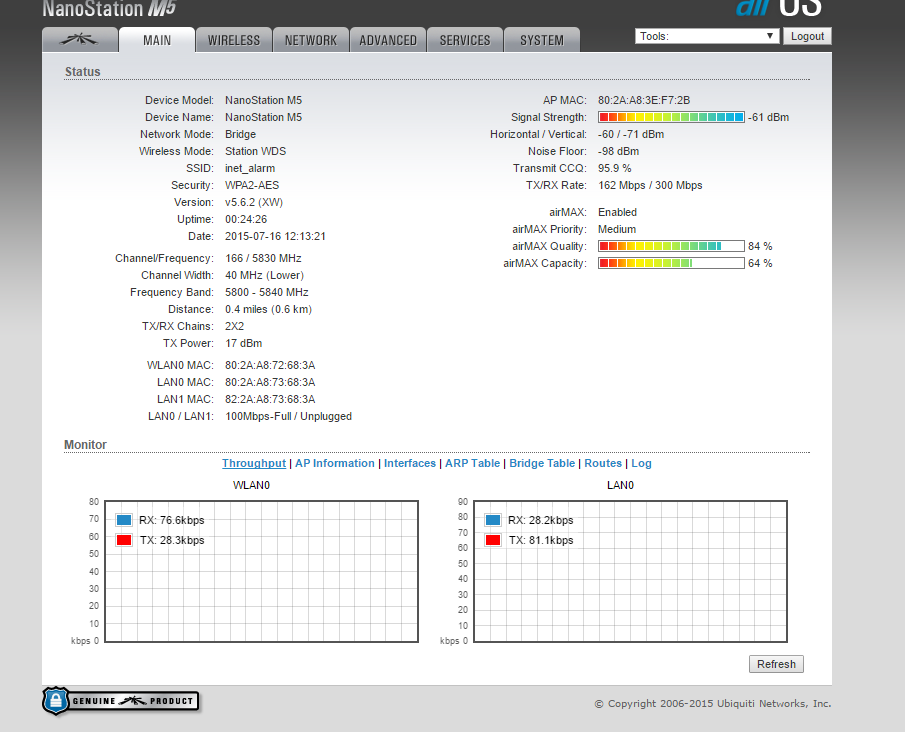Image resolution: width=905 pixels, height=732 pixels.
Task: Click the date value 2015-07-16 12:13:21
Action: pos(275,236)
